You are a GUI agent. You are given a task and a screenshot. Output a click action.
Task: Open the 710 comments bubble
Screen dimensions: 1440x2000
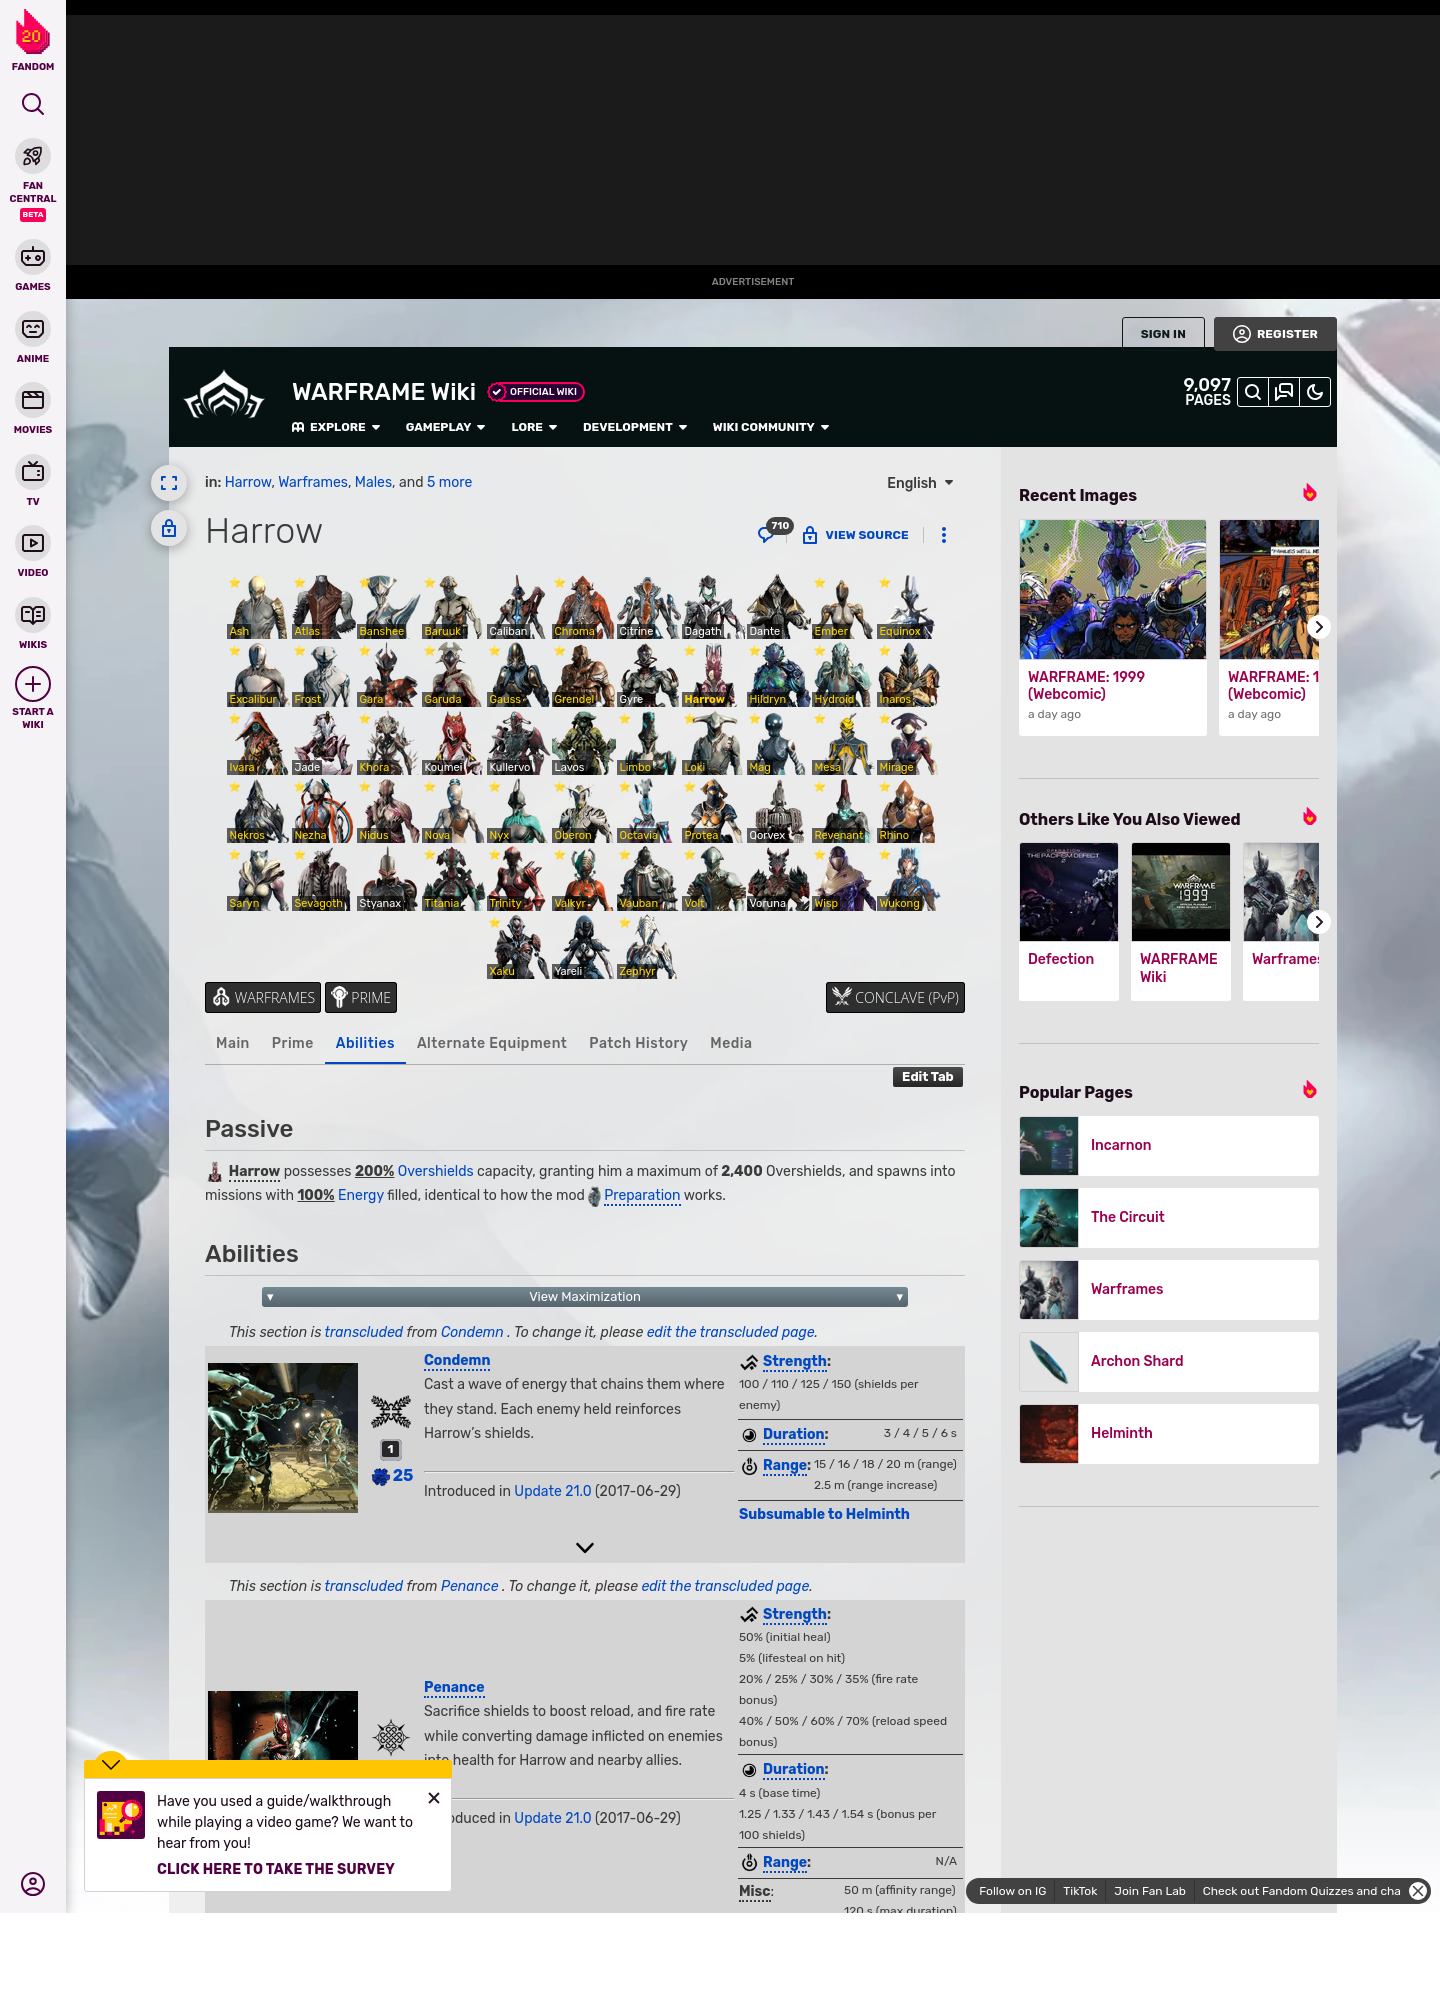point(774,531)
